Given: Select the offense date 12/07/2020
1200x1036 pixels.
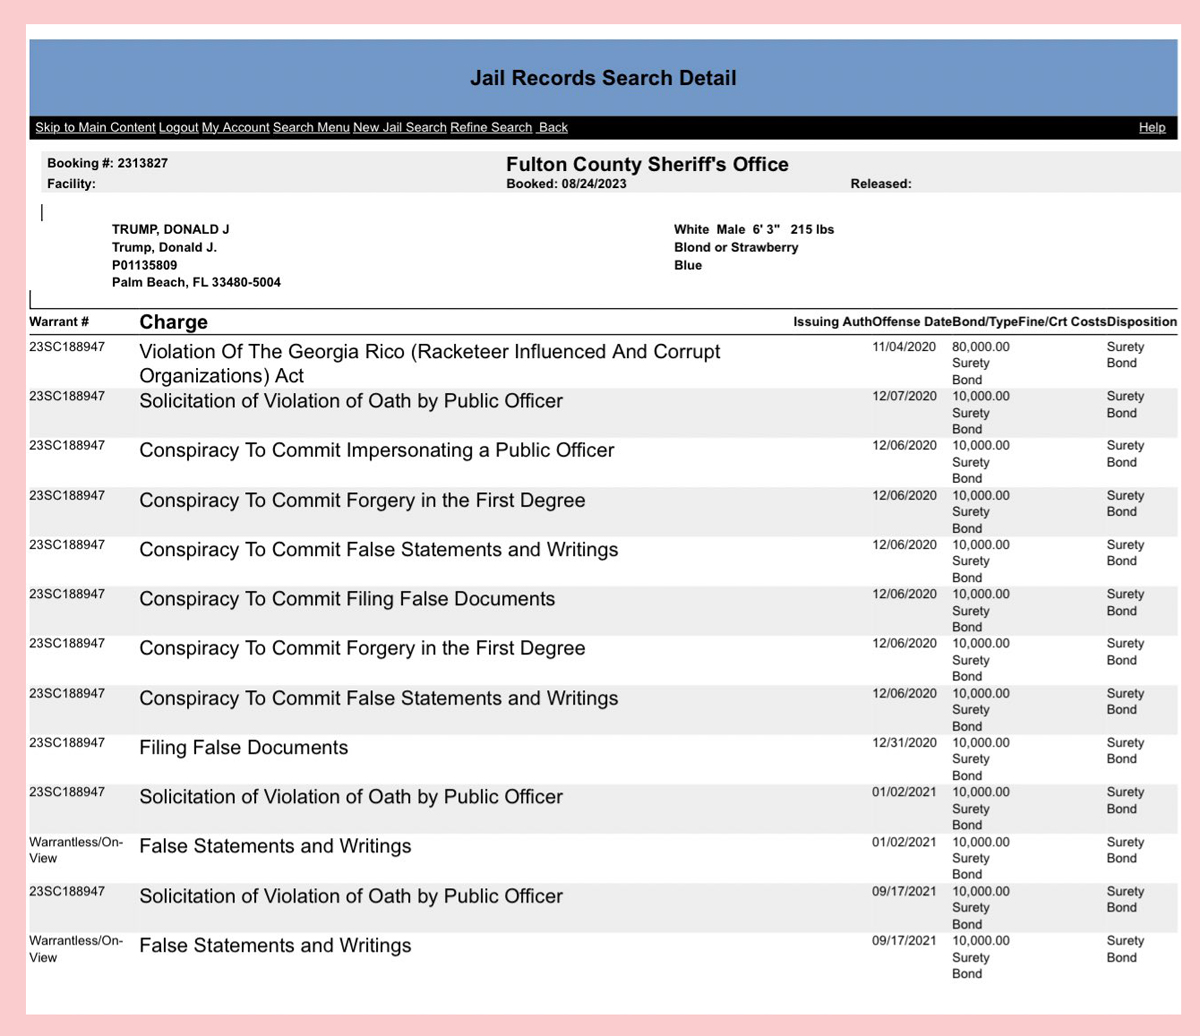Looking at the screenshot, I should [905, 396].
